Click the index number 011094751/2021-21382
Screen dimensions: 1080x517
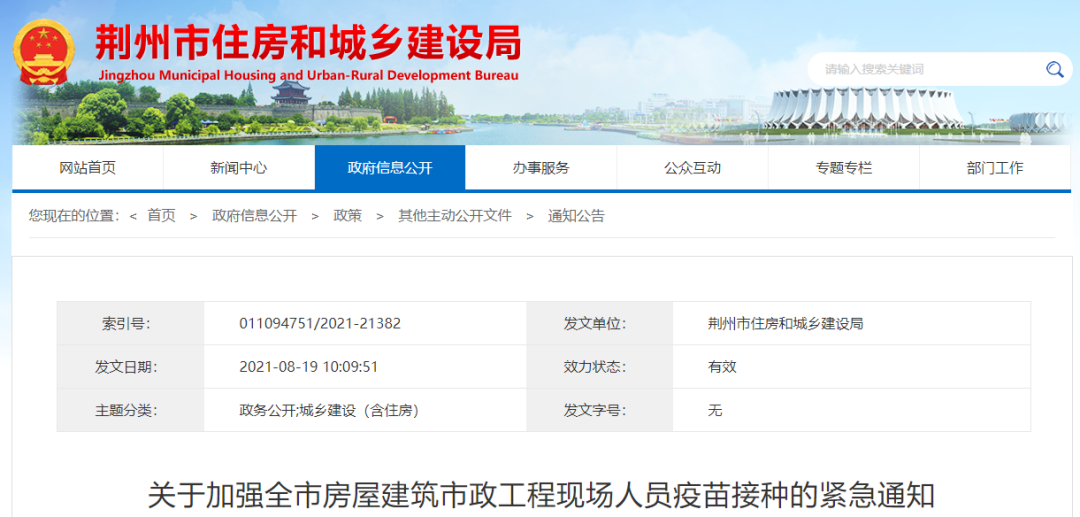point(320,324)
